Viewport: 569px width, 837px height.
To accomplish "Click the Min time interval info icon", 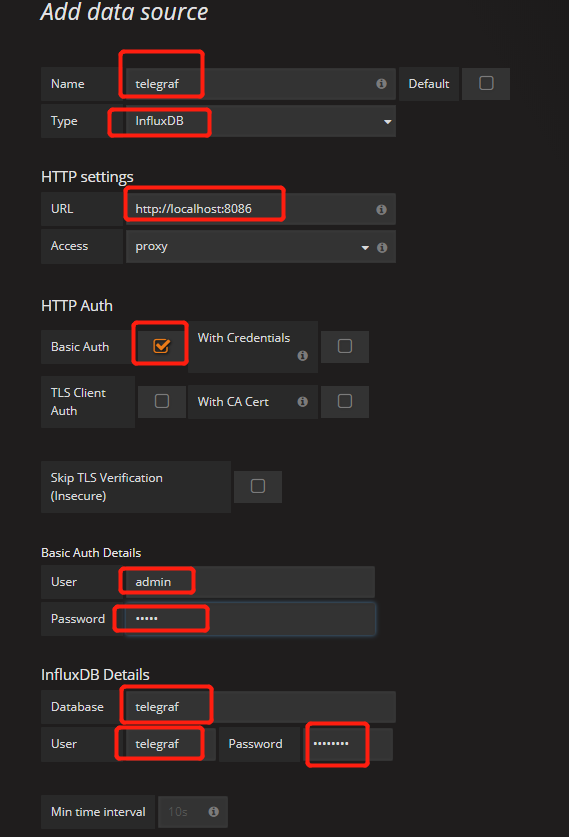I will (x=214, y=812).
